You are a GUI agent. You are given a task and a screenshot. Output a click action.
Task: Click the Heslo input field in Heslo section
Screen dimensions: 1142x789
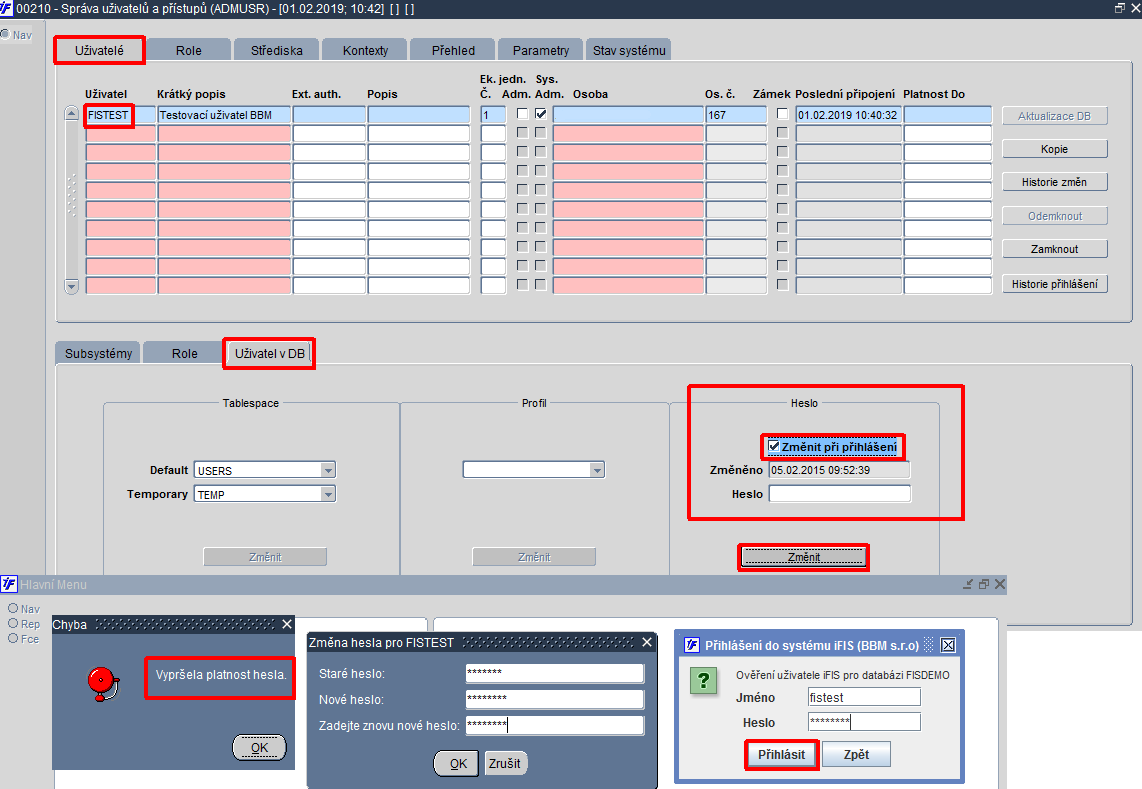click(x=840, y=494)
